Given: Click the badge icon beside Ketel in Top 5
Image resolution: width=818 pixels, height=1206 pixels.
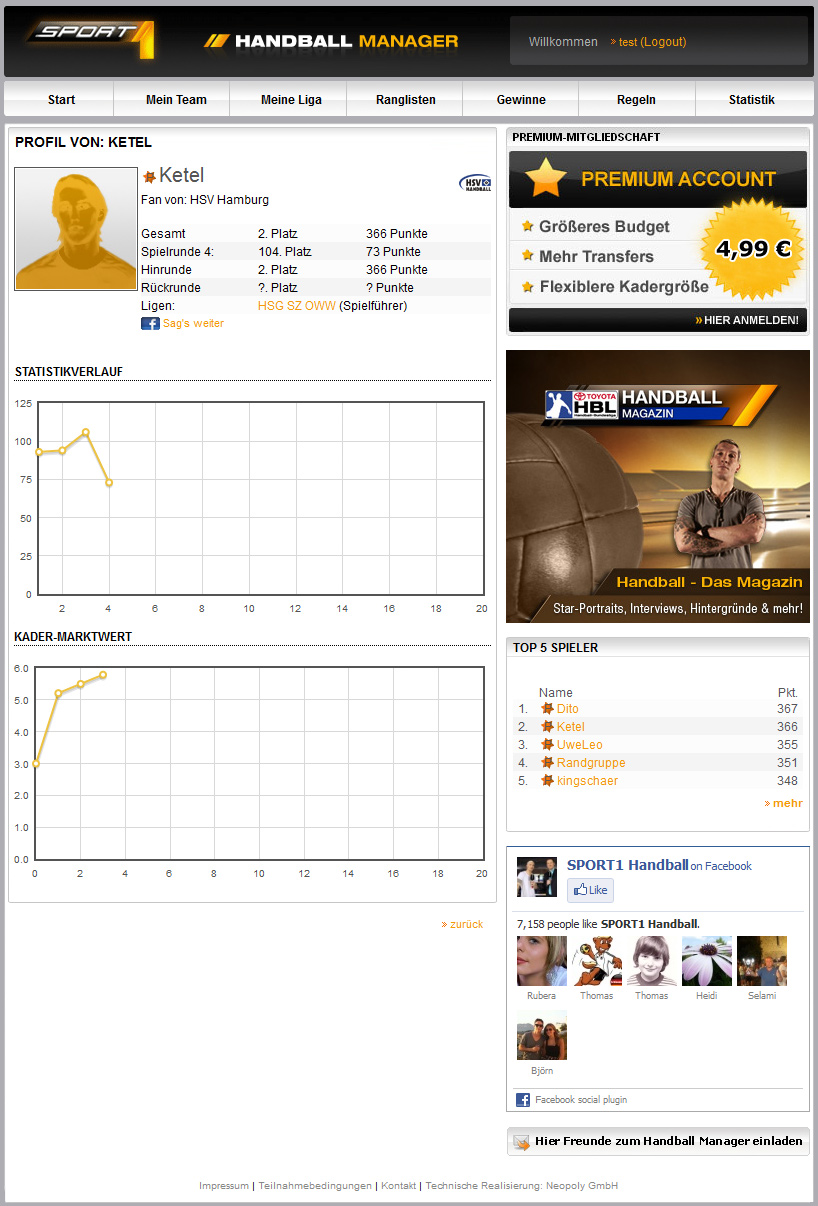Looking at the screenshot, I should click(547, 727).
